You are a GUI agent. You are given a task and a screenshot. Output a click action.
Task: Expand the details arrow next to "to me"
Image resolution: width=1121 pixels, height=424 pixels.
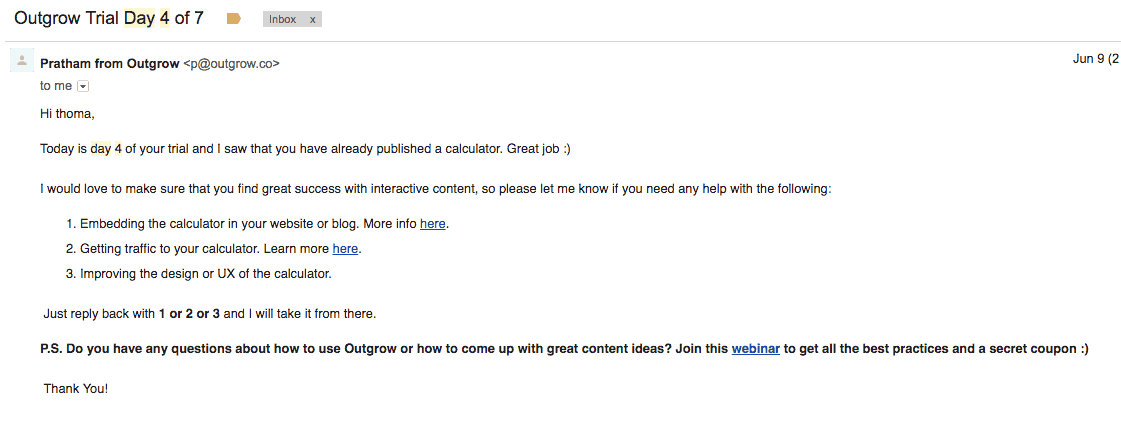click(x=83, y=87)
